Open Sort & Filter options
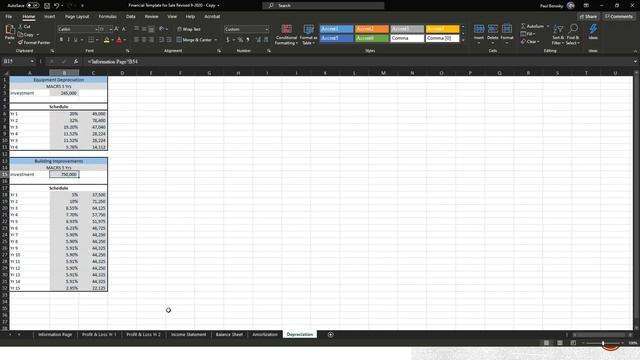This screenshot has height=360, width=640. tap(557, 35)
